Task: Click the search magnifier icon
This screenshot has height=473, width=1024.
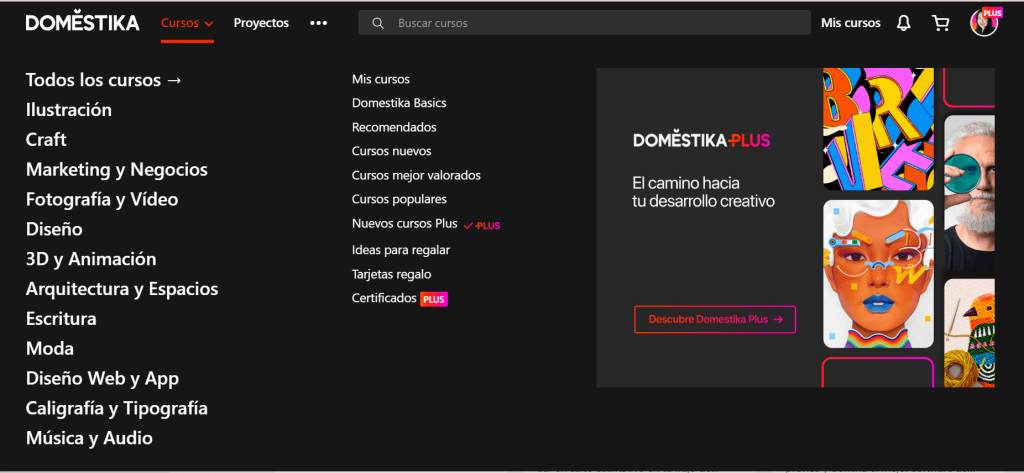Action: pos(377,23)
